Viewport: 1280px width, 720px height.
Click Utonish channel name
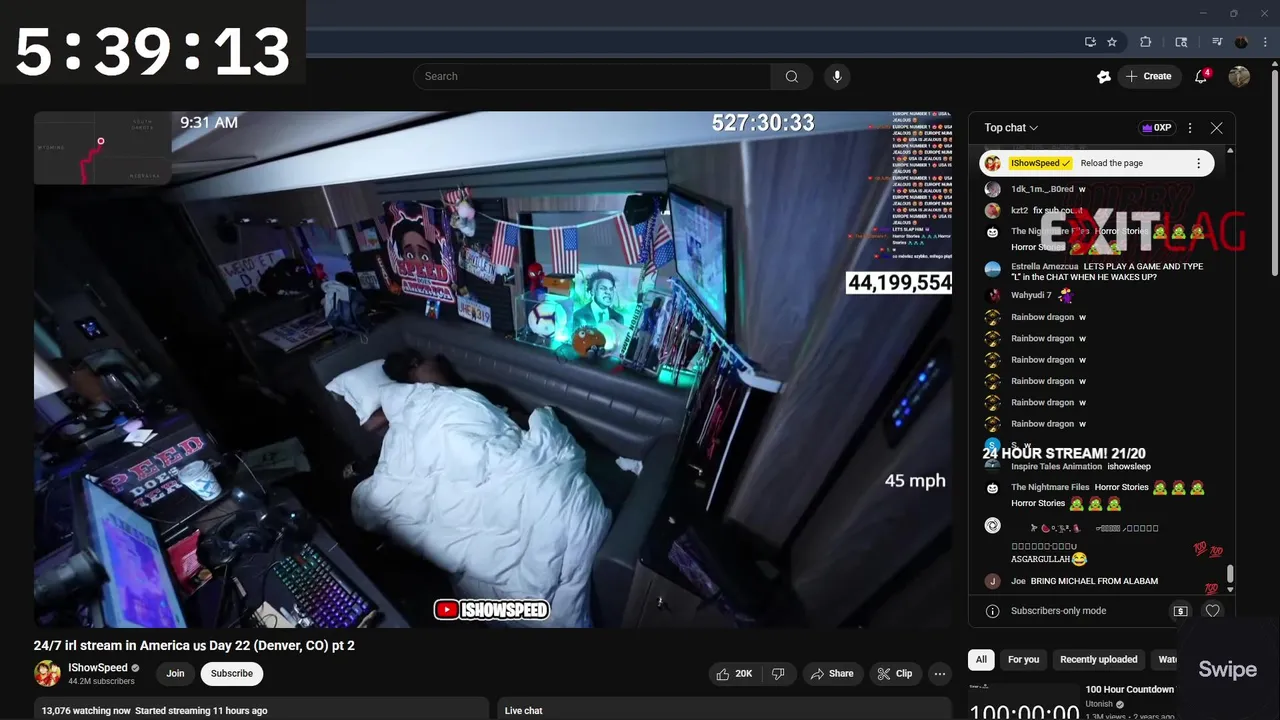point(1099,704)
